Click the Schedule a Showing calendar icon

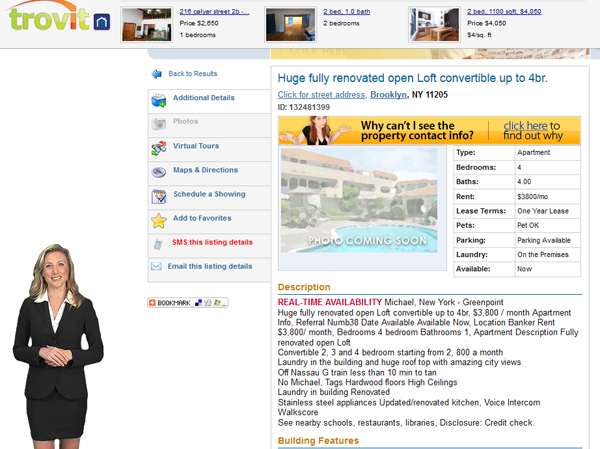[x=158, y=196]
